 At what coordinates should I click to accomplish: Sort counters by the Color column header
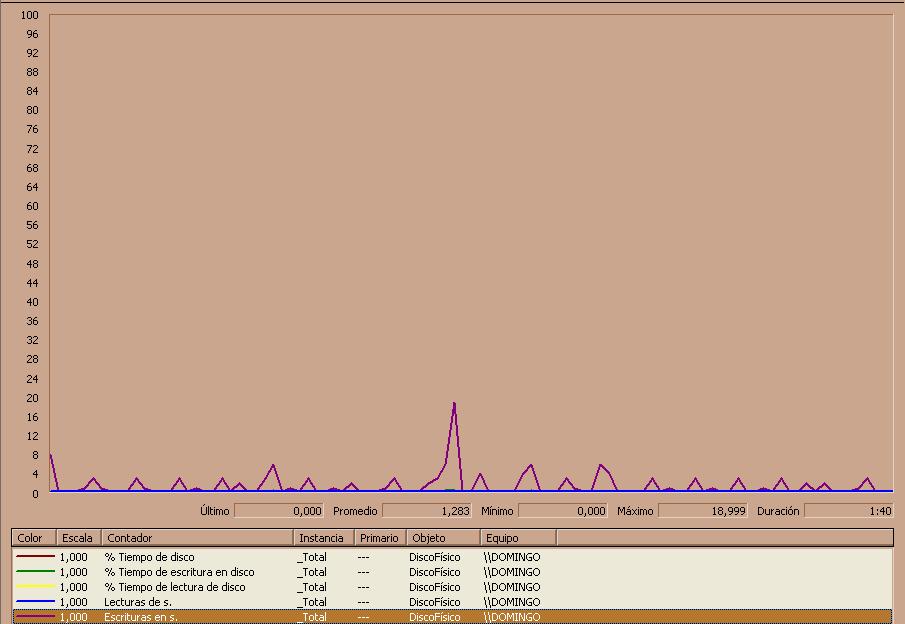pyautogui.click(x=34, y=538)
